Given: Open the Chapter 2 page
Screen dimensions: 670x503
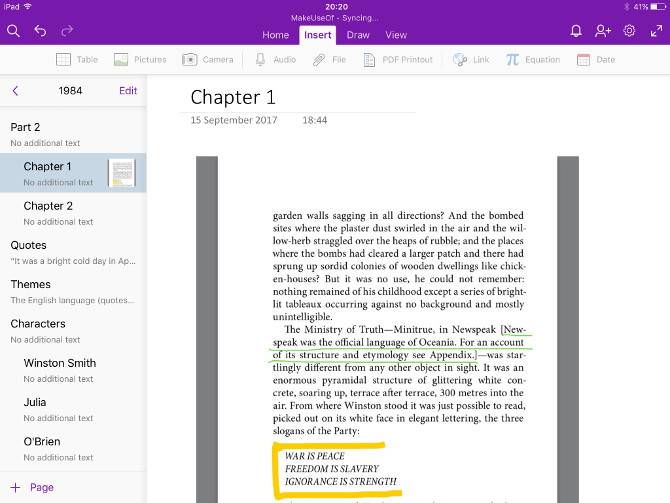Looking at the screenshot, I should [x=73, y=212].
